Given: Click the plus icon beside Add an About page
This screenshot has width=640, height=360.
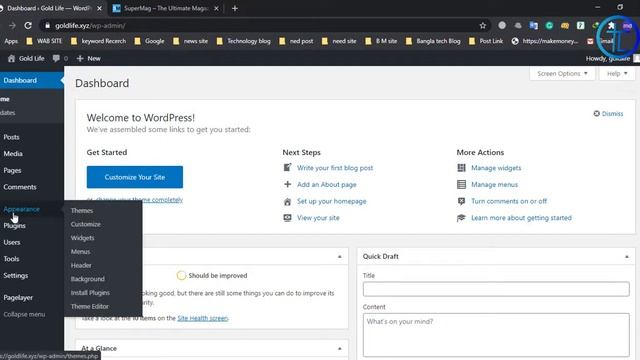Looking at the screenshot, I should pos(287,184).
